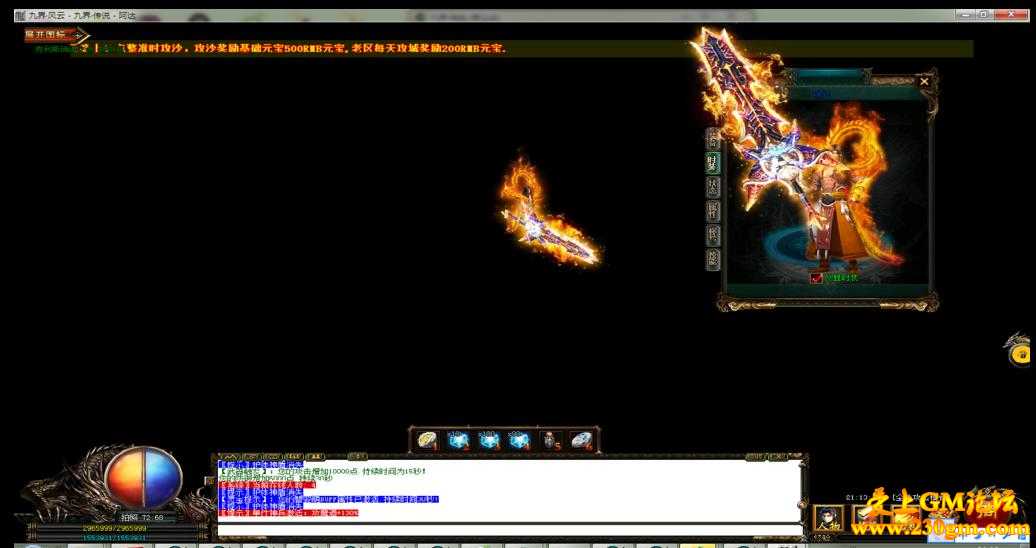The height and width of the screenshot is (548, 1036).
Task: Click the chat message about 10000 attack increase
Action: point(322,471)
